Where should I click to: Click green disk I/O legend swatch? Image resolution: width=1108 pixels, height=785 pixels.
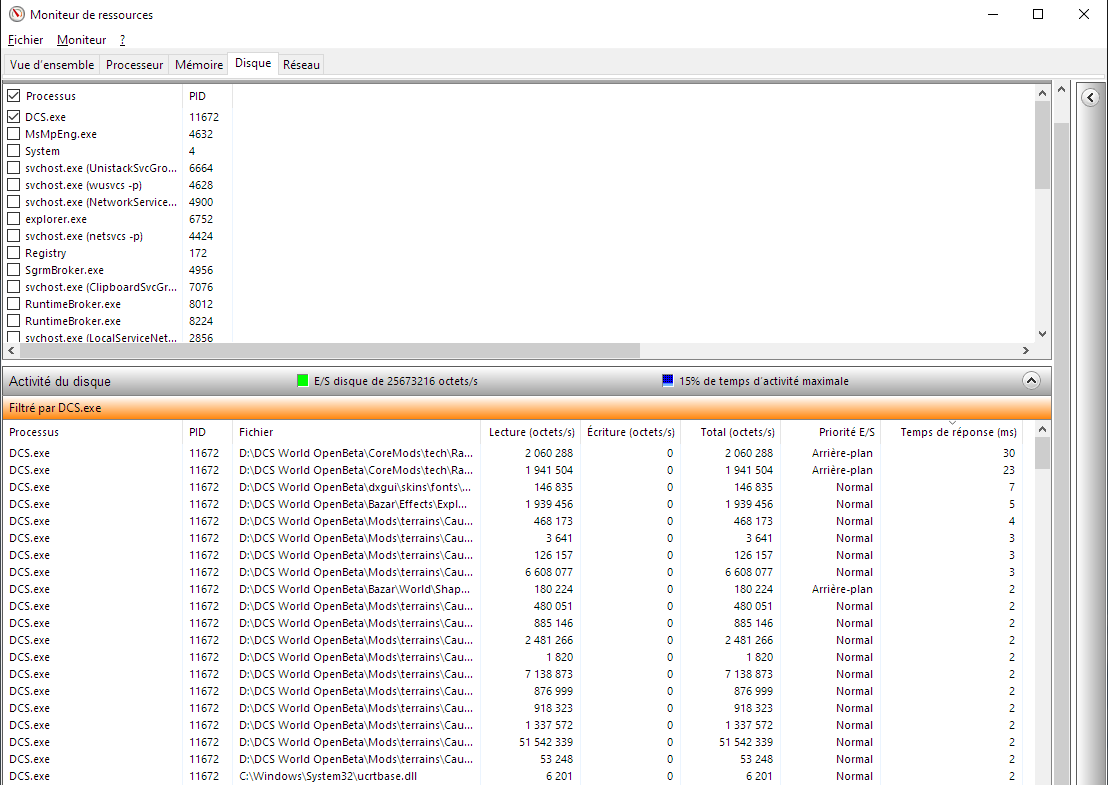tap(302, 381)
